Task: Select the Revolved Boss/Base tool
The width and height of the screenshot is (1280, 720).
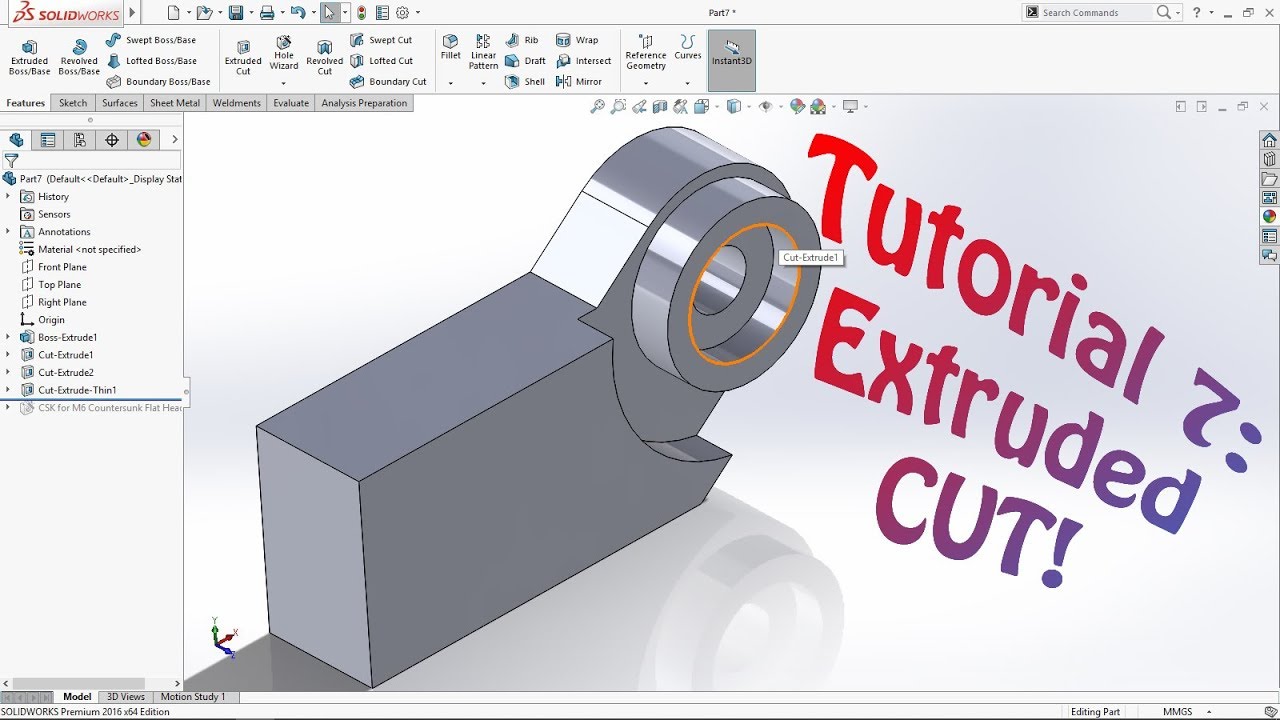Action: click(x=79, y=58)
